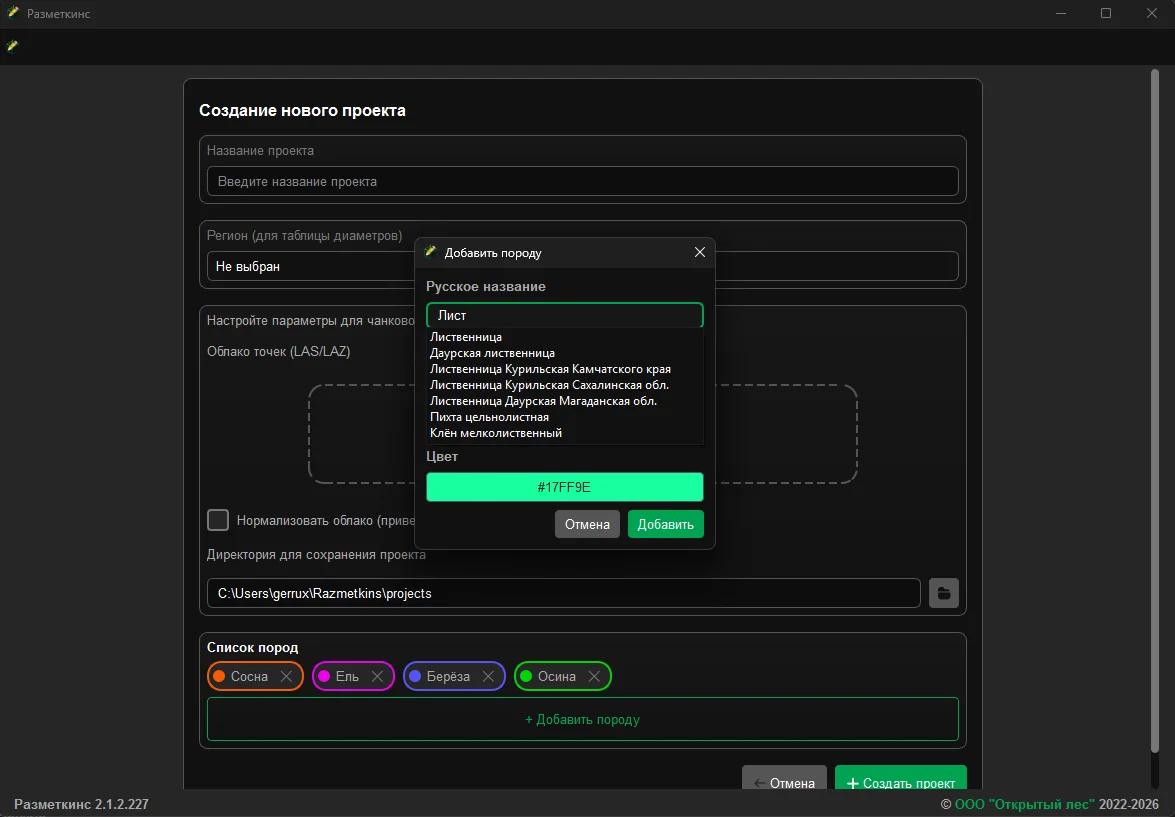Toggle the Нормализовать облако checkbox
The width and height of the screenshot is (1175, 817).
point(218,520)
